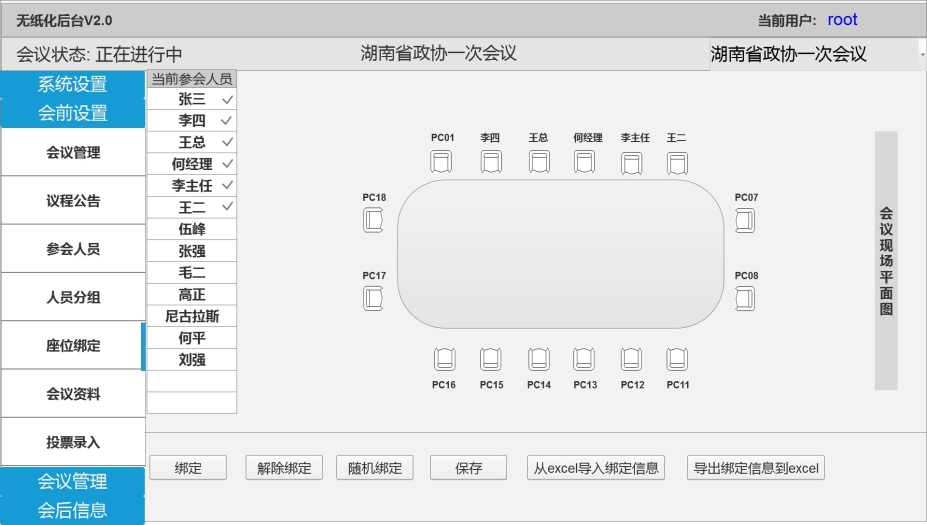The height and width of the screenshot is (525, 927).
Task: Open the 议程公告 menu item
Action: pos(73,200)
